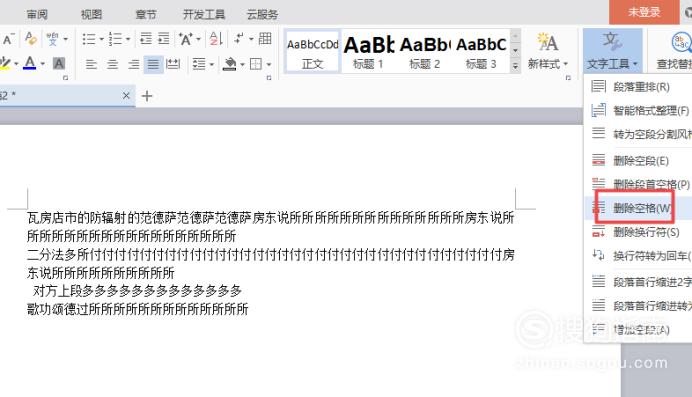This screenshot has height=397, width=692.
Task: Click the 查找替换 button
Action: pos(673,51)
